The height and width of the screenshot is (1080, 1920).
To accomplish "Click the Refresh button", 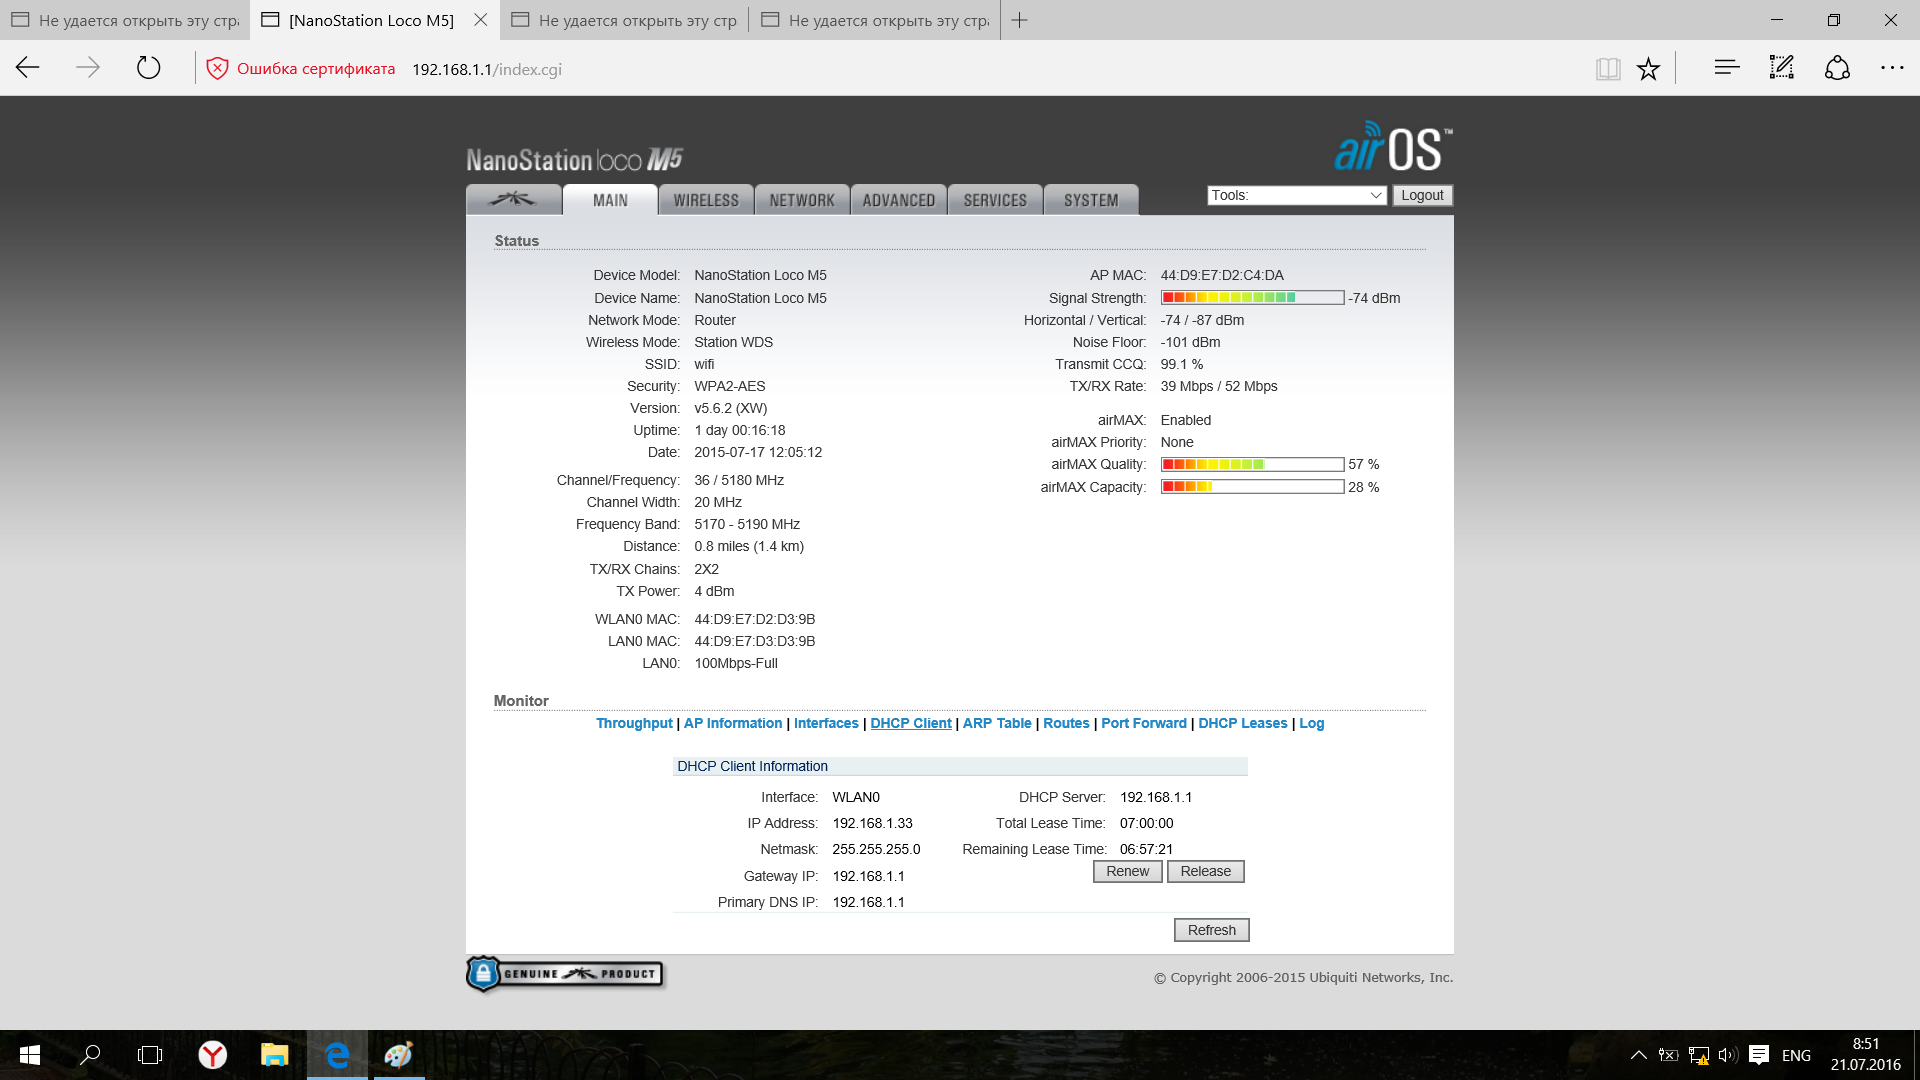I will 1212,930.
